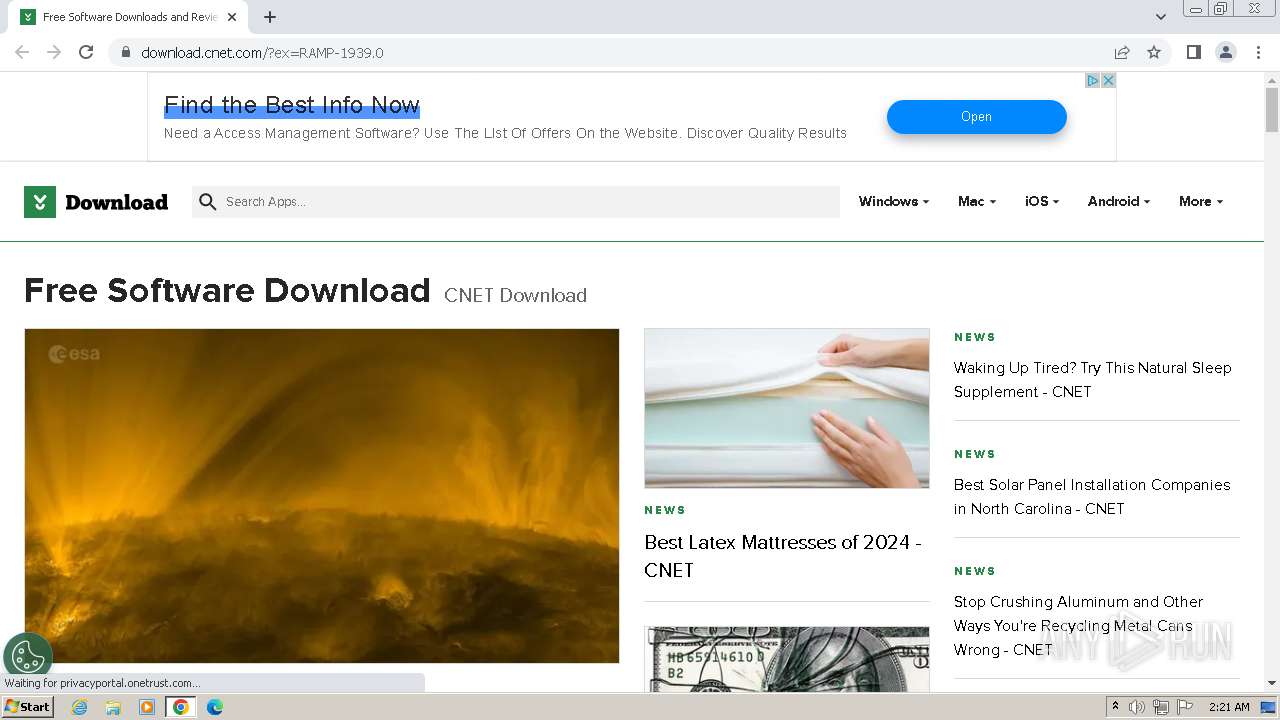Open the volume speaker tray icon

1137,707
